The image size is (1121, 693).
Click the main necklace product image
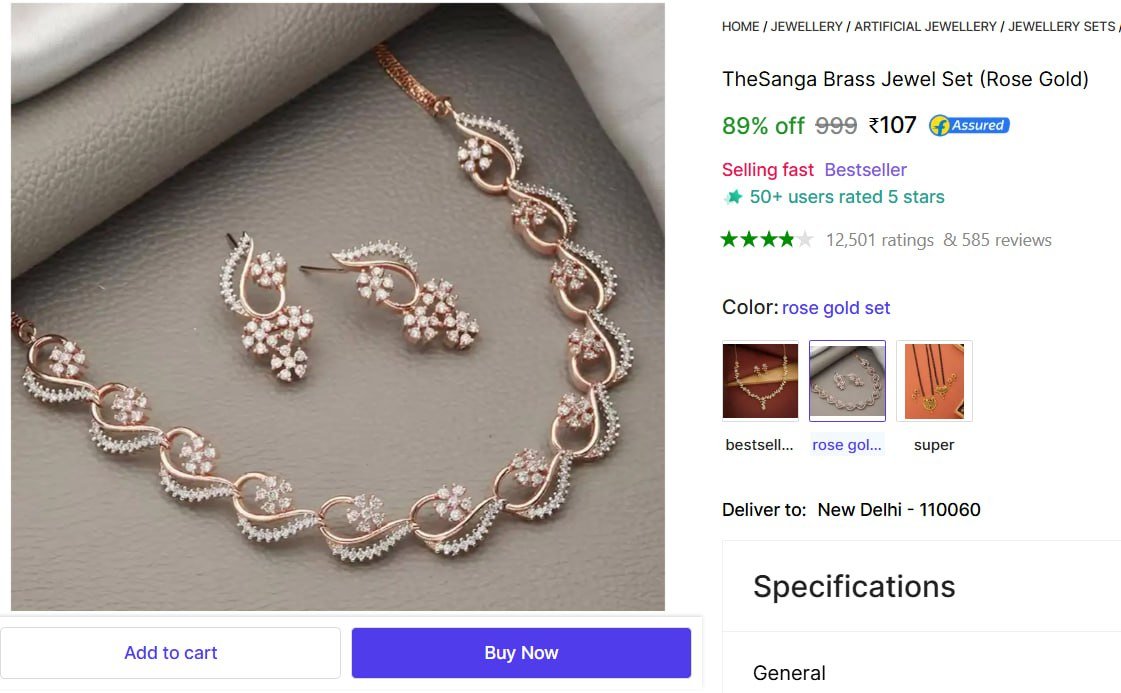click(x=338, y=306)
